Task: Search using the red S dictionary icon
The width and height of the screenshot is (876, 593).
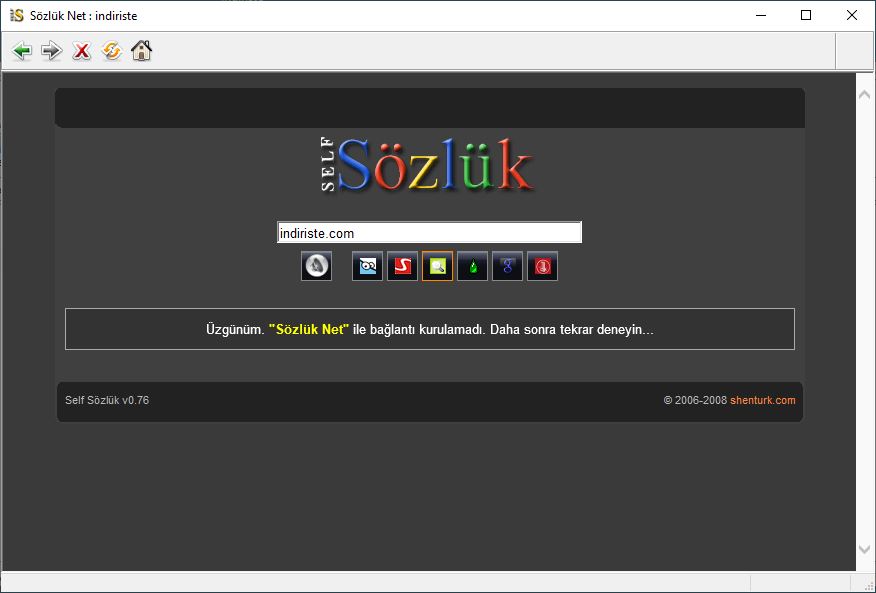Action: tap(402, 266)
